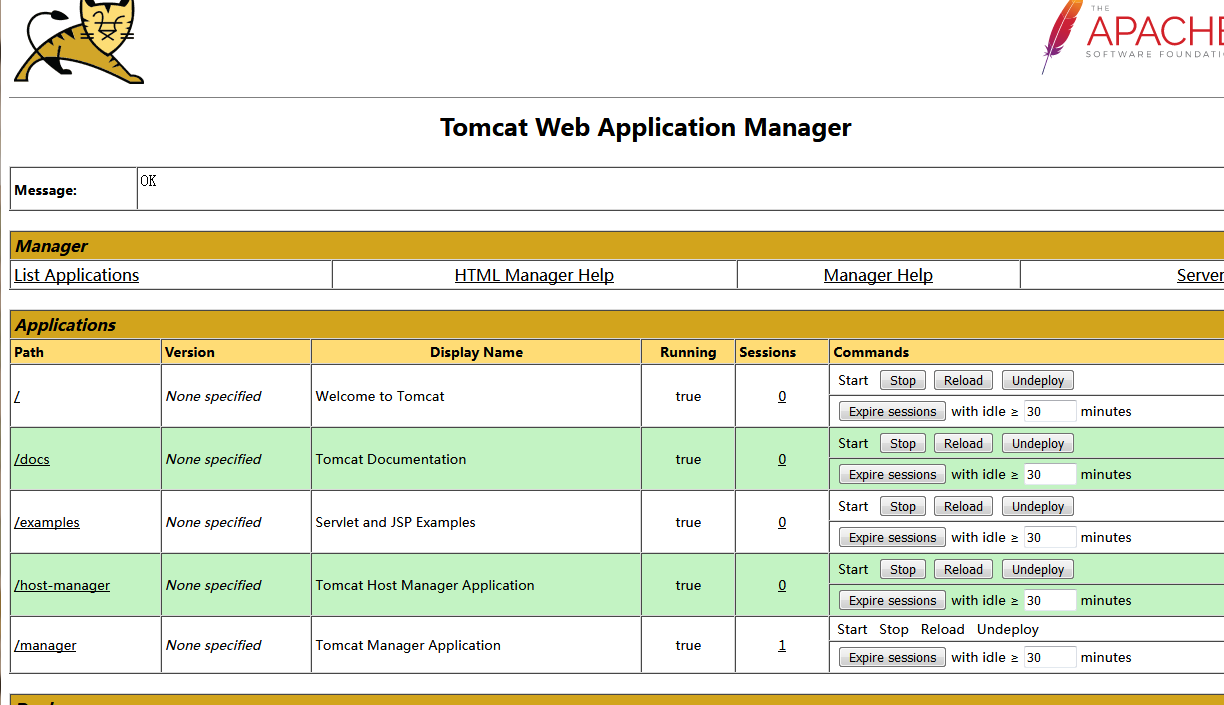Click the 'Tomcat Documentation' display name
Viewport: 1224px width, 705px height.
pyautogui.click(x=391, y=459)
